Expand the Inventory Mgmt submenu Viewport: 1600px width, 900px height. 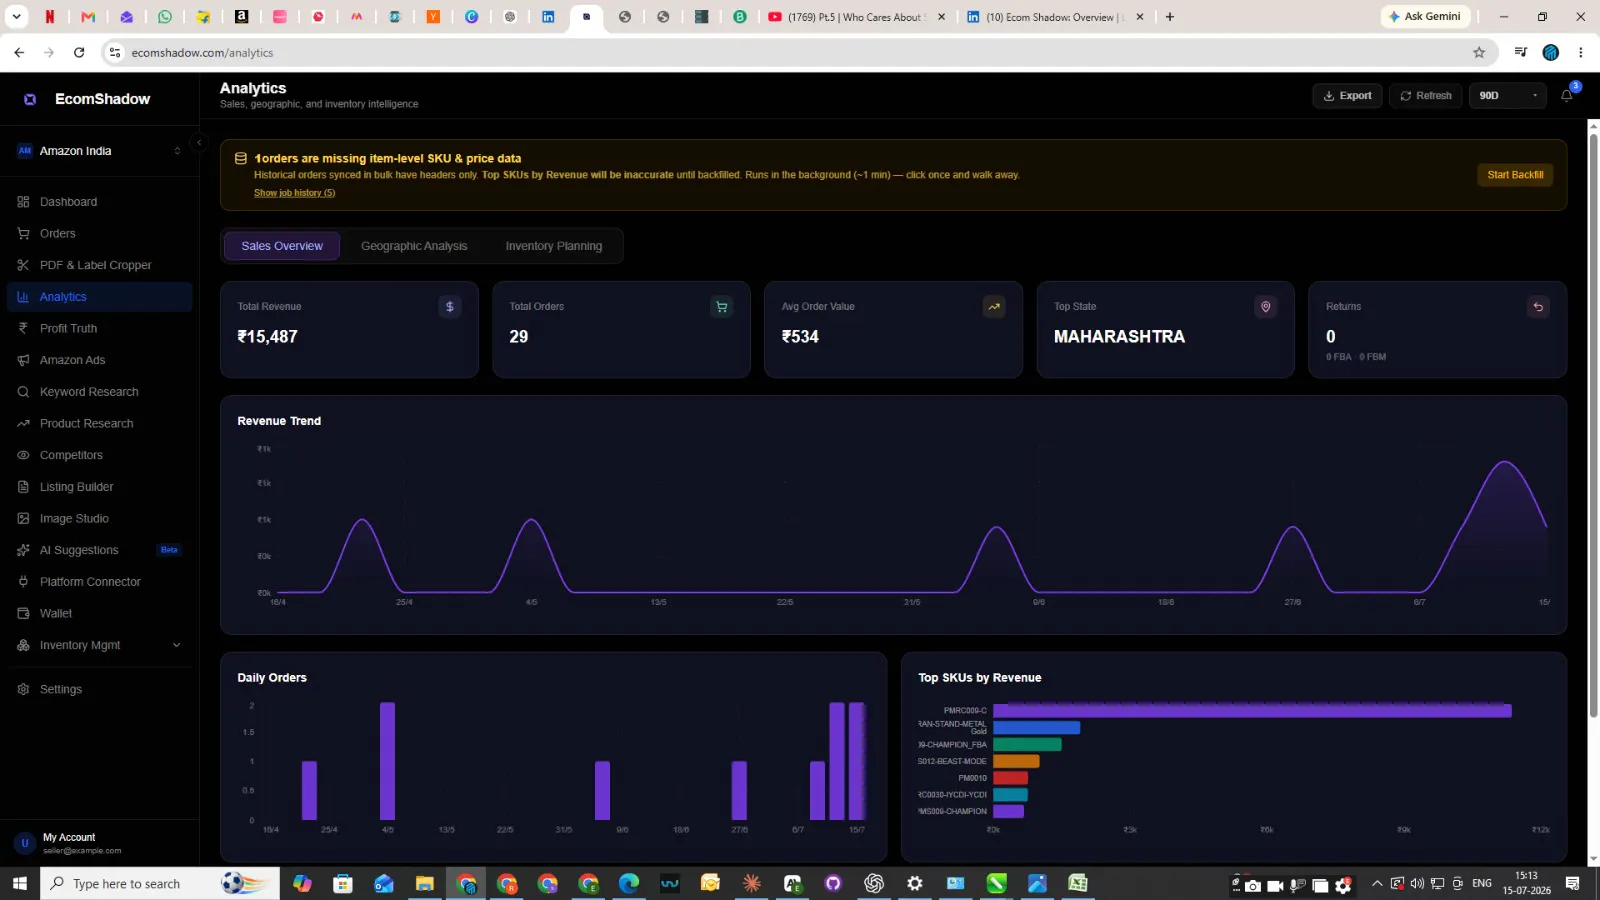(99, 646)
